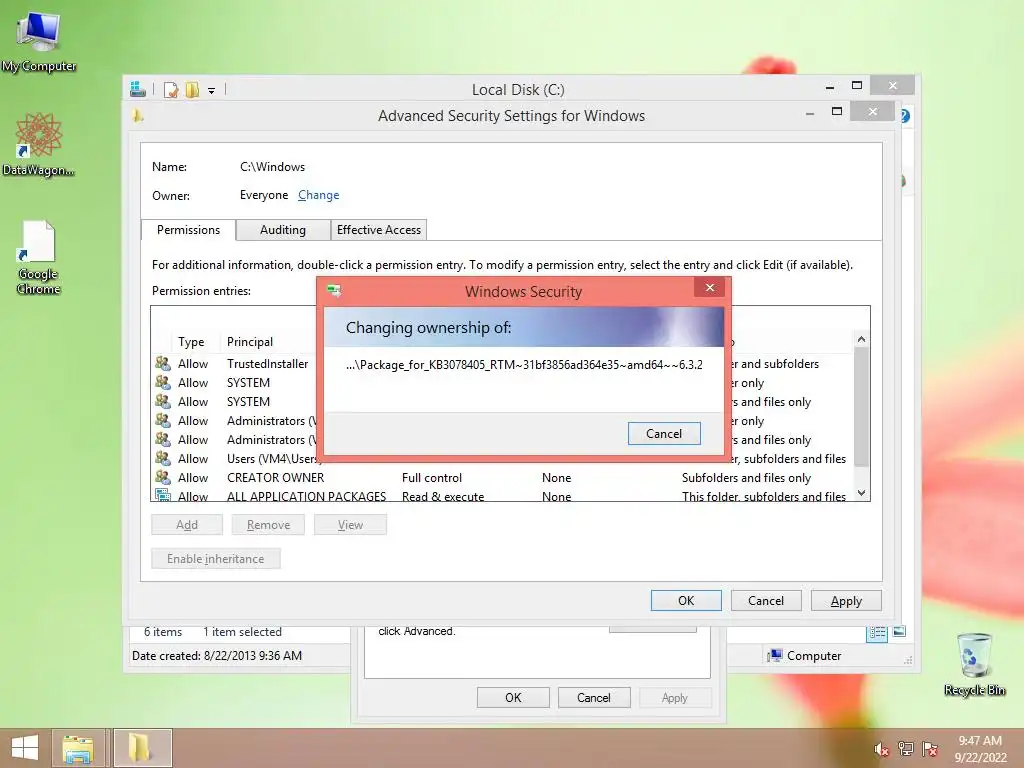This screenshot has width=1024, height=768.
Task: Open Action Center flag icon
Action: coord(930,749)
